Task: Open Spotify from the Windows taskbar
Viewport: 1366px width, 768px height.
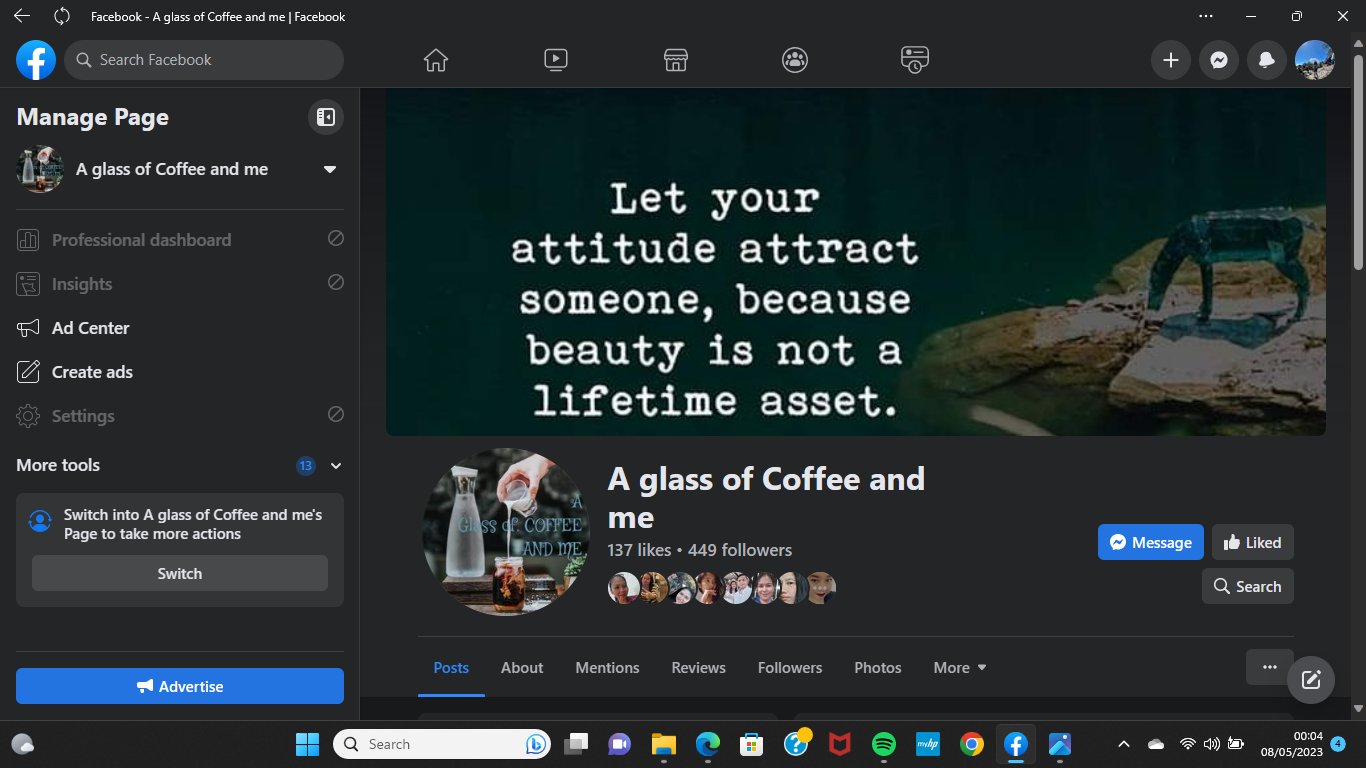Action: (883, 744)
